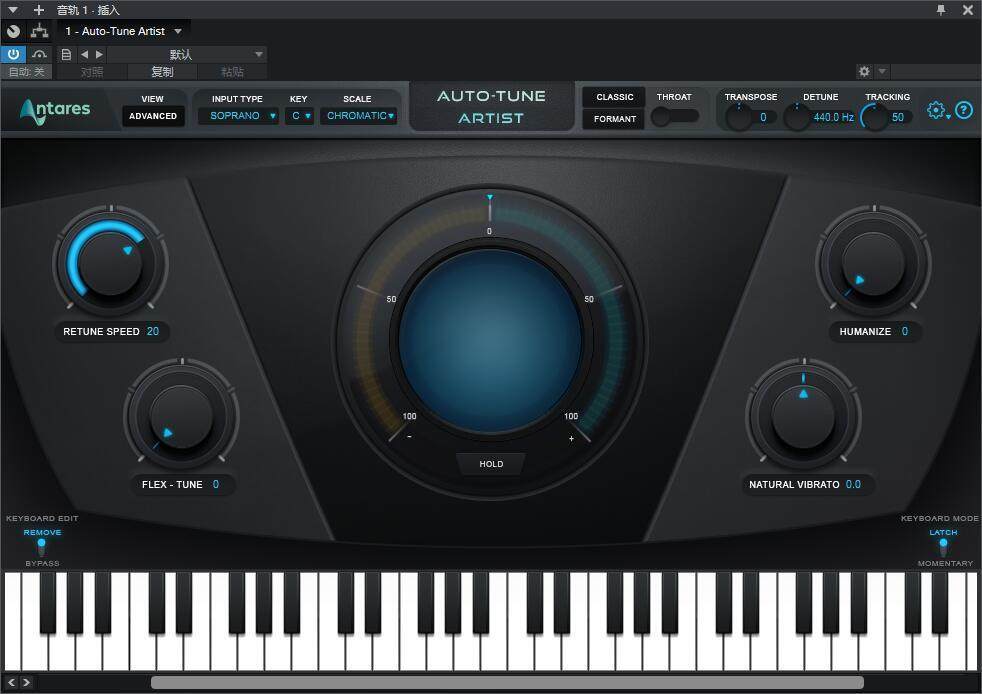The width and height of the screenshot is (982, 694).
Task: Click the preset file icon
Action: click(66, 54)
